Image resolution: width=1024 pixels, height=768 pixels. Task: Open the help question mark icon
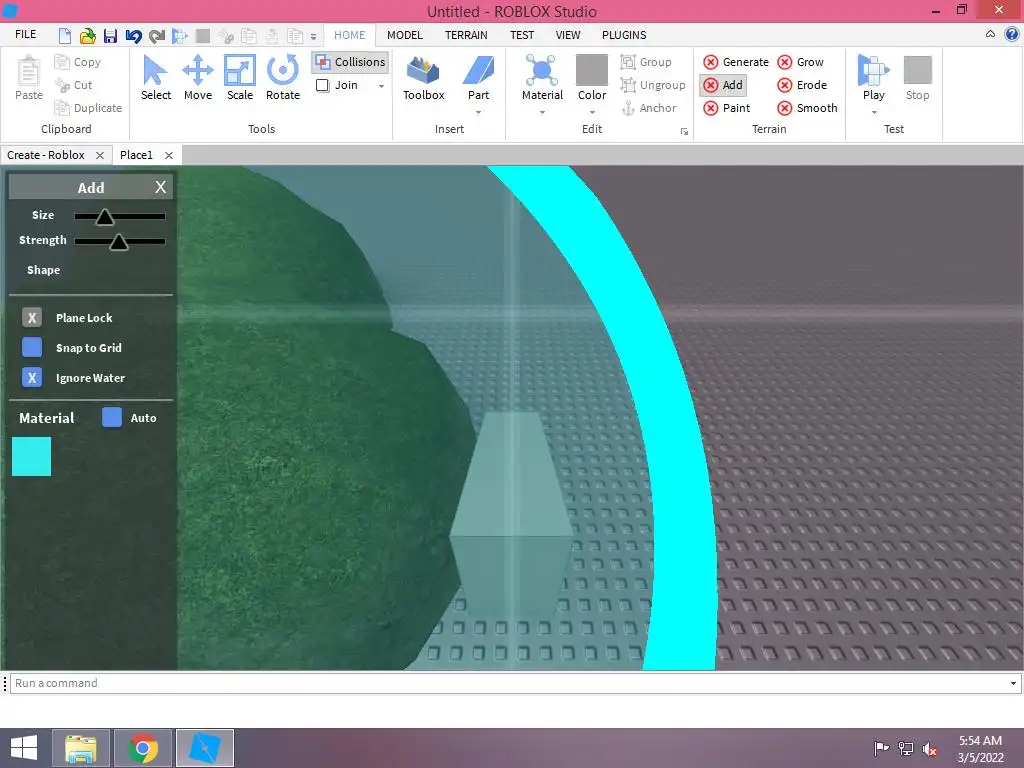click(1012, 34)
